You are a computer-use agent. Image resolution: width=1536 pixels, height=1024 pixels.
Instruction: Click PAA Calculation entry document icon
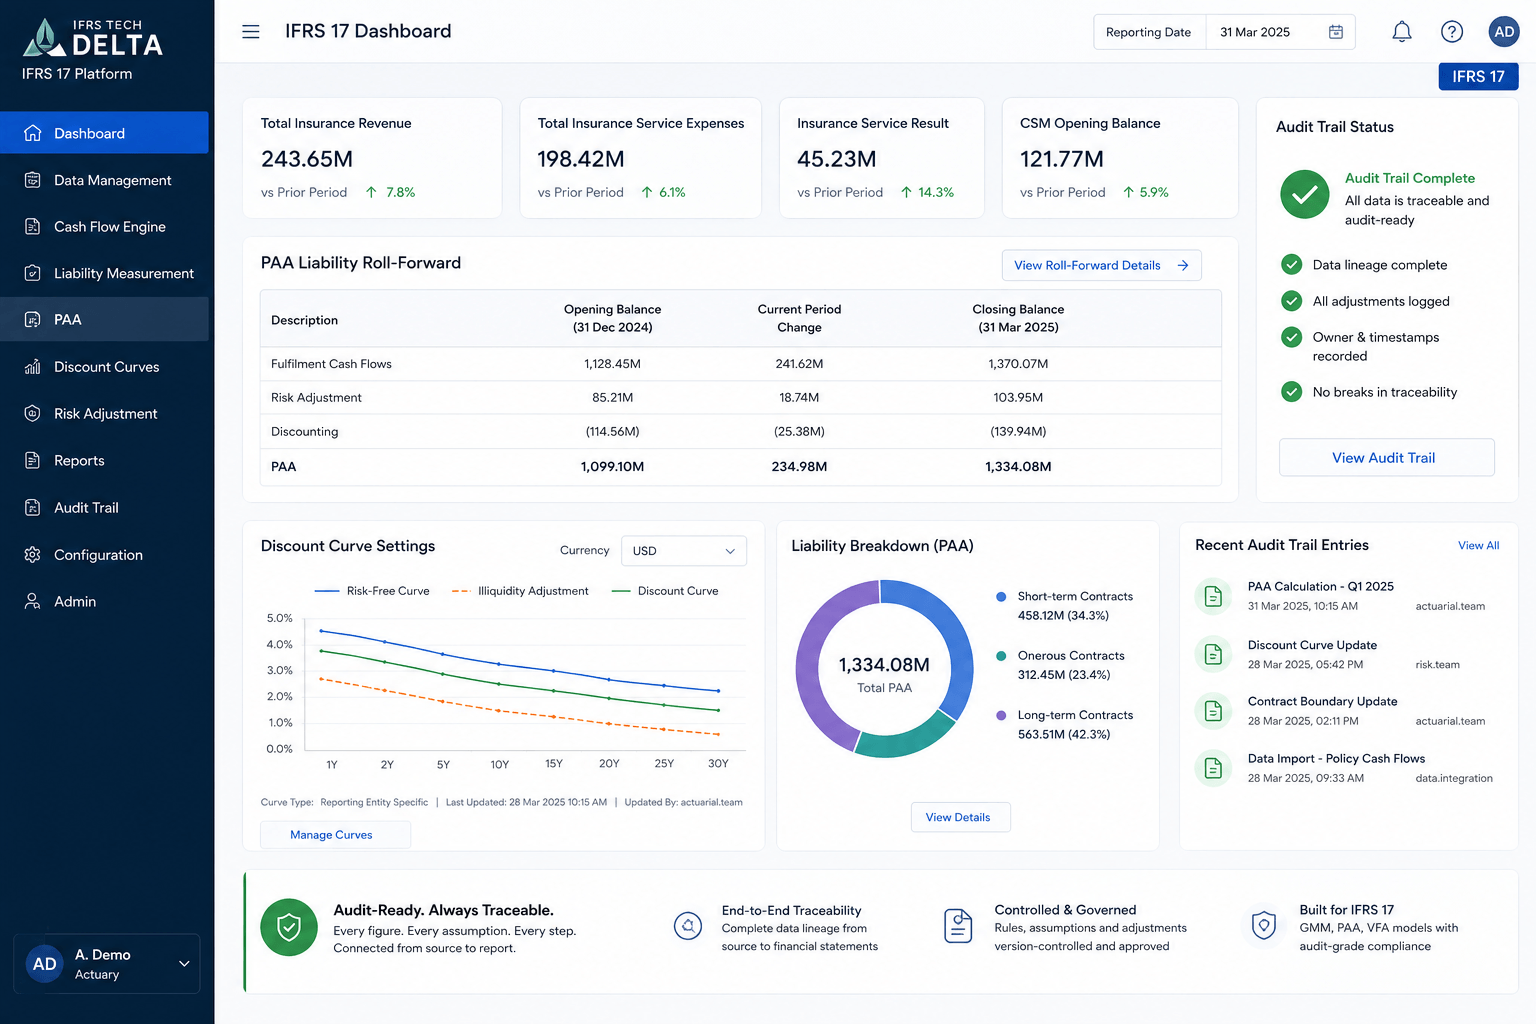pyautogui.click(x=1213, y=596)
